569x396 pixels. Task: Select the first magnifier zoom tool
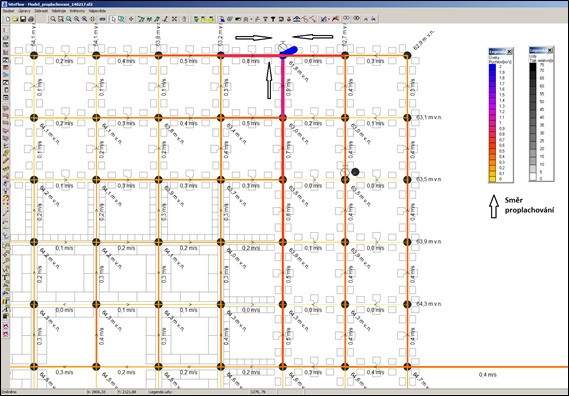pos(53,19)
